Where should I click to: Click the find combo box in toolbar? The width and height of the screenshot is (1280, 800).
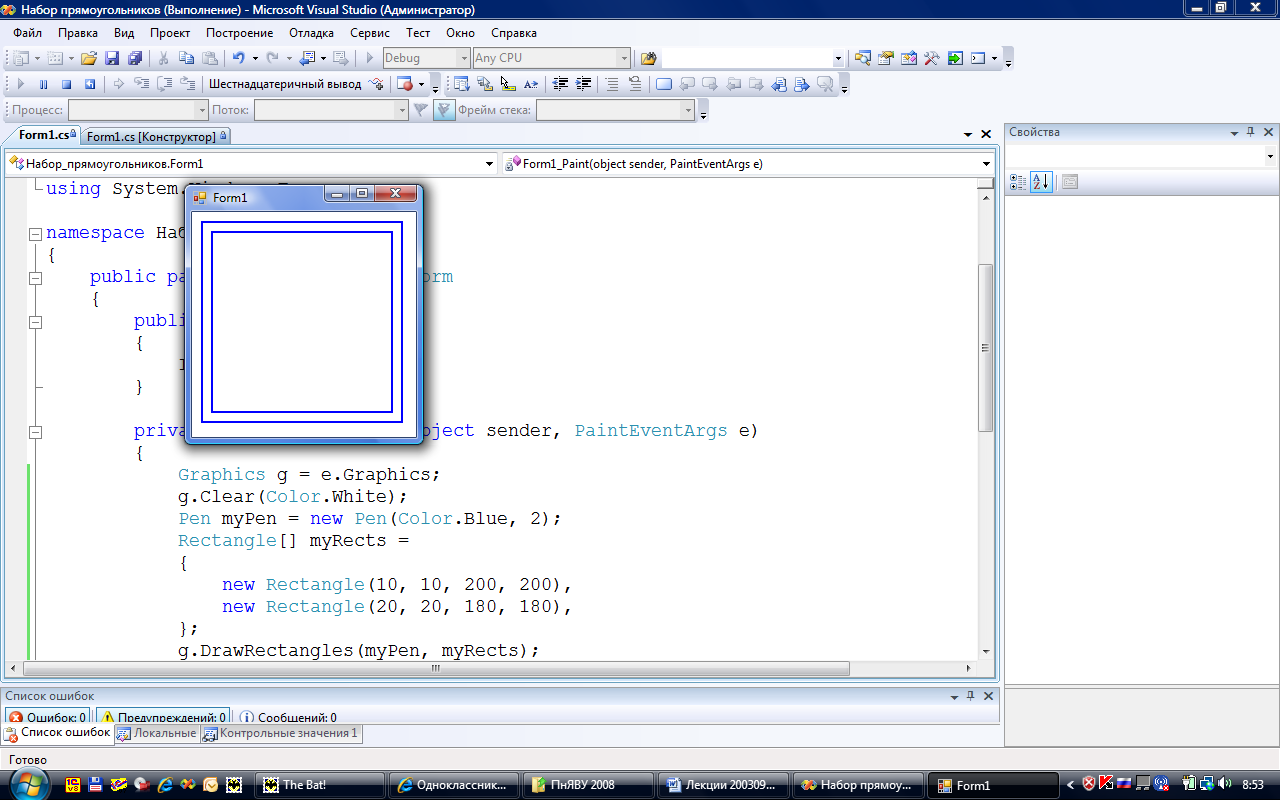pos(753,58)
